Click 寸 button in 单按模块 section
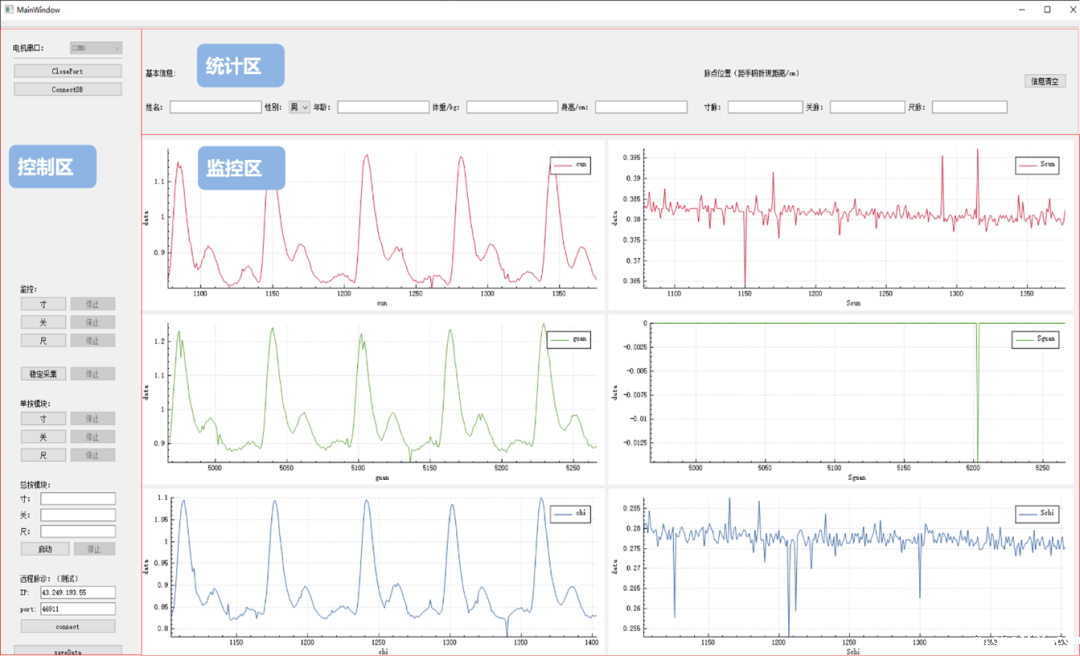The width and height of the screenshot is (1080, 656). click(43, 418)
